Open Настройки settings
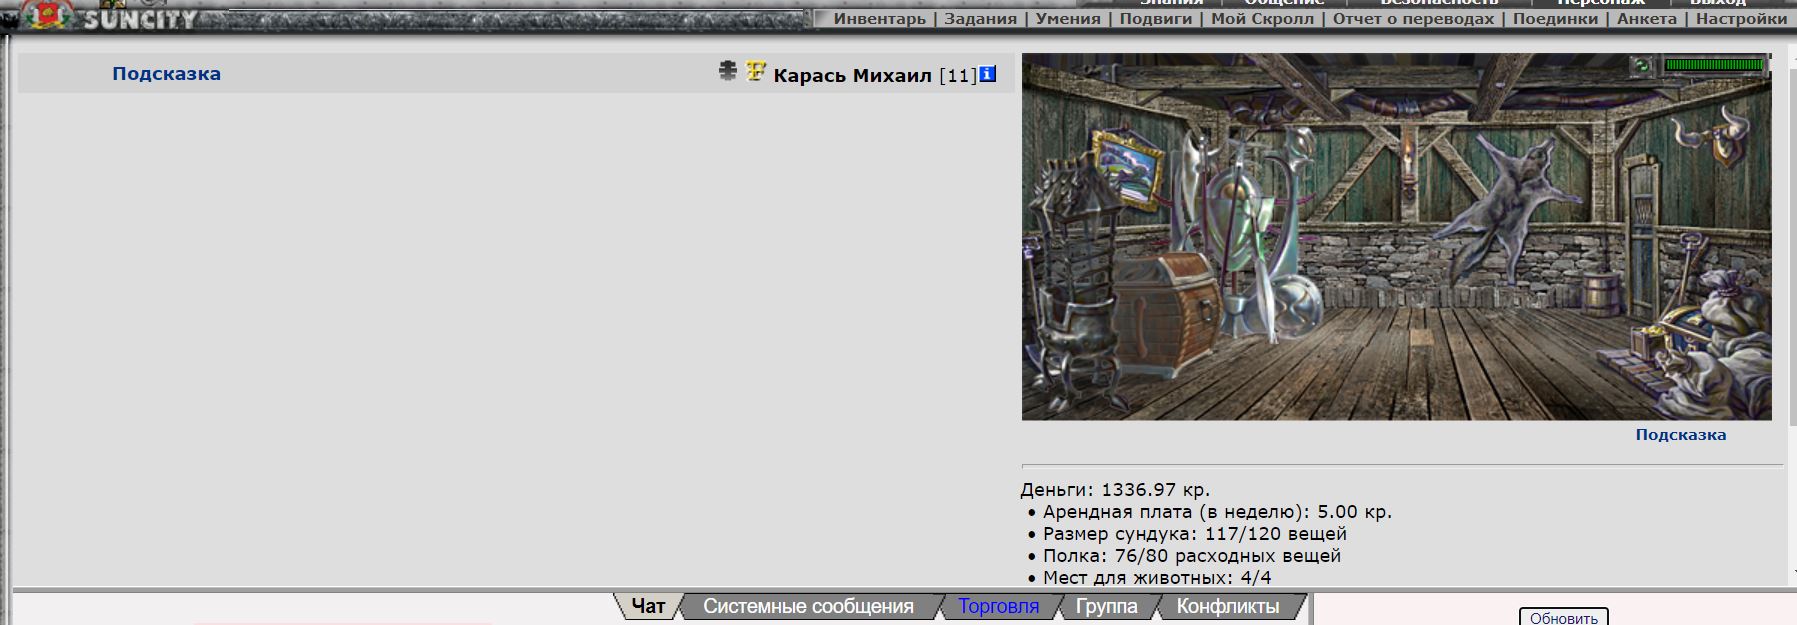1797x625 pixels. 1741,18
